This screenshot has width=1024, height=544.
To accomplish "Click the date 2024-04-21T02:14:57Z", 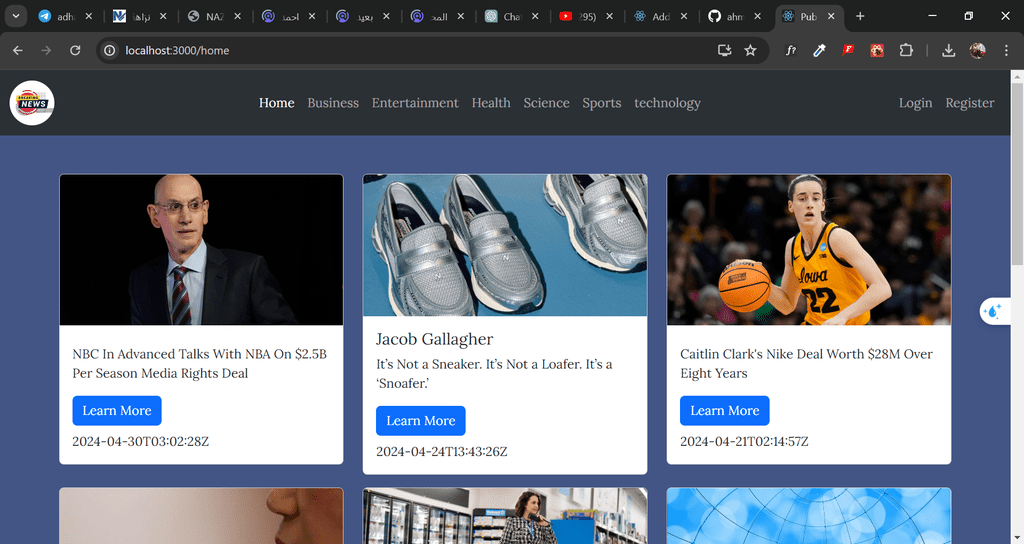I will (744, 441).
